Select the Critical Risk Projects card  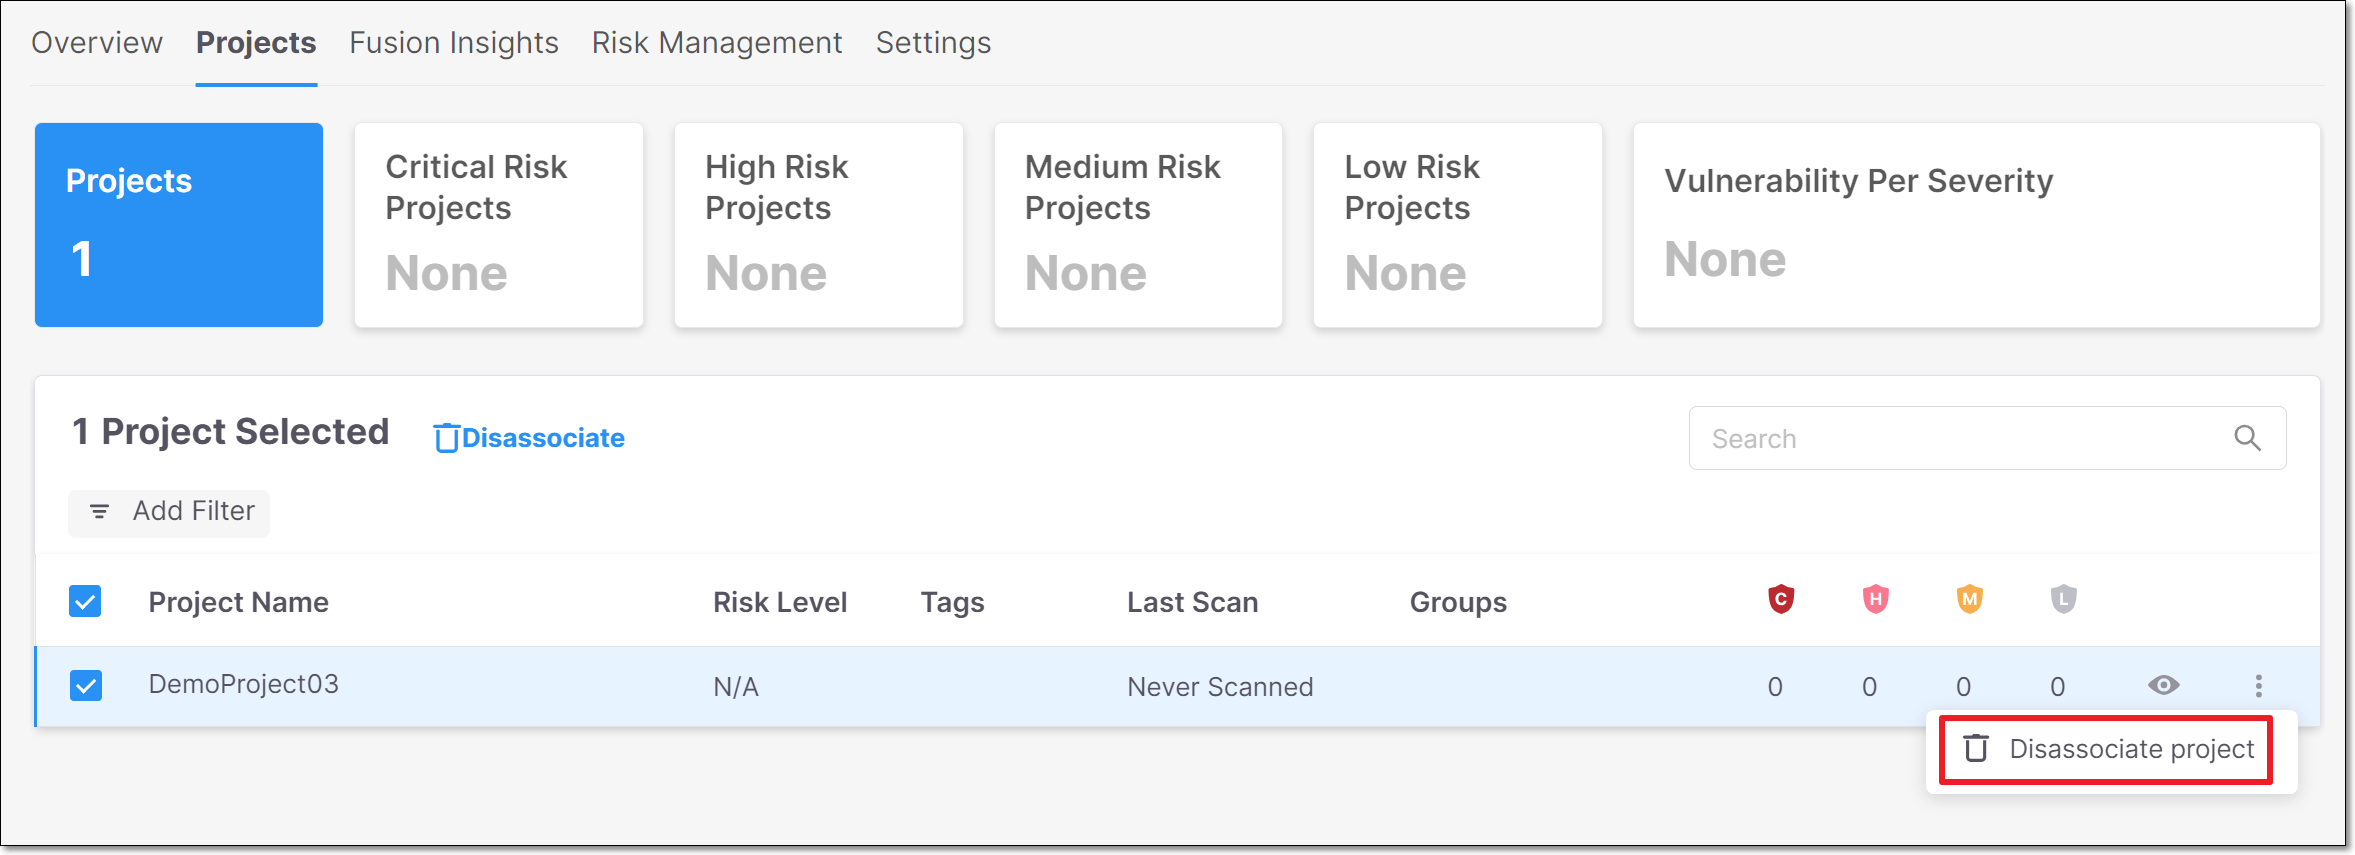499,225
